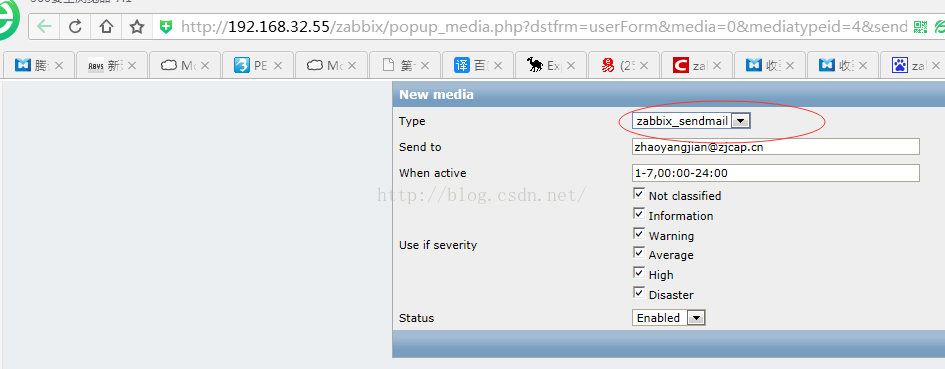Uncheck the Information severity
This screenshot has width=945, height=369.
[639, 214]
